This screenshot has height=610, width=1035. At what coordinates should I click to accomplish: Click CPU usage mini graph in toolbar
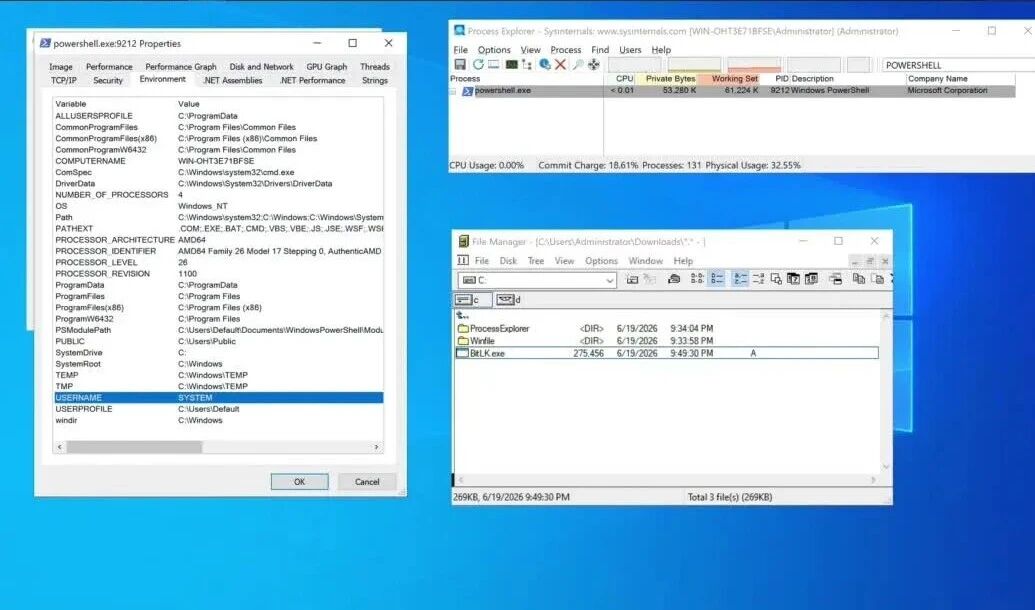(634, 65)
